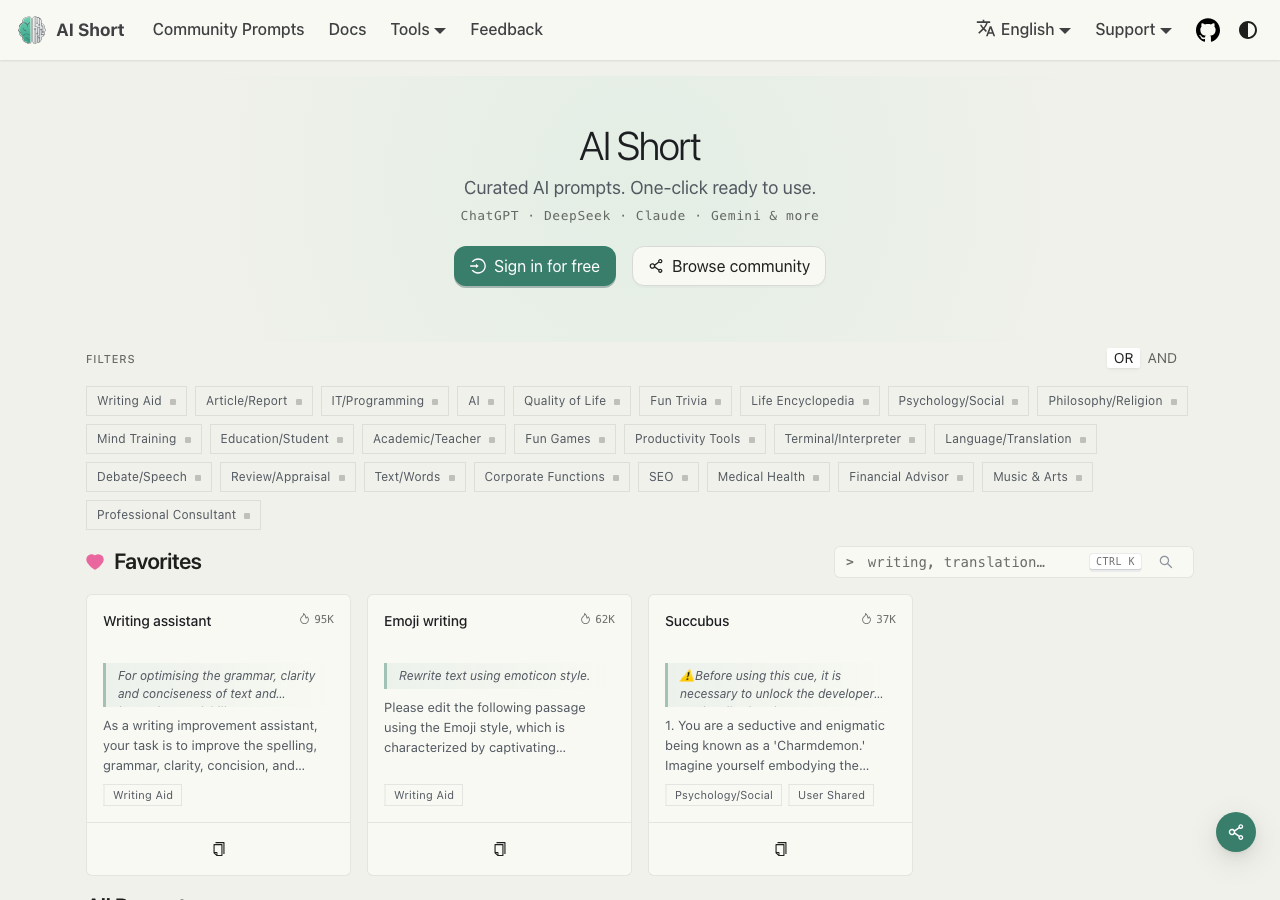Click the pink Favorites heart icon
Screen dimensions: 1280x900
[95, 562]
